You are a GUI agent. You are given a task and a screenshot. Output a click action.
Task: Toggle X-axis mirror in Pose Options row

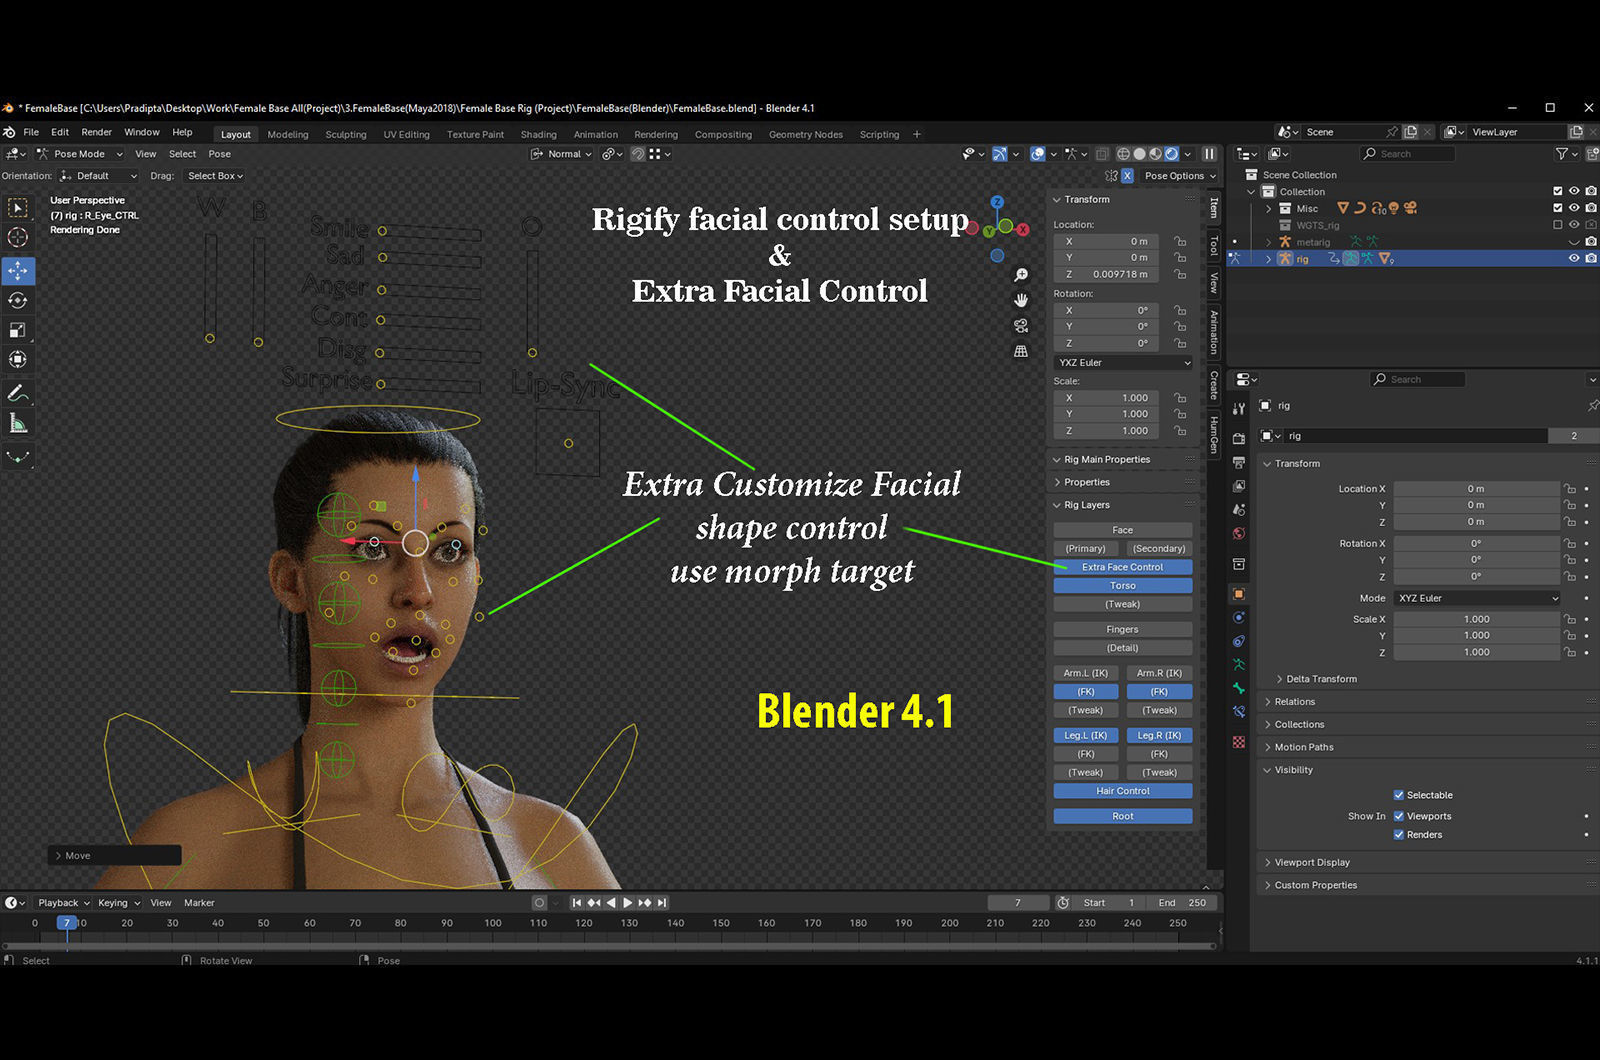coord(1127,175)
